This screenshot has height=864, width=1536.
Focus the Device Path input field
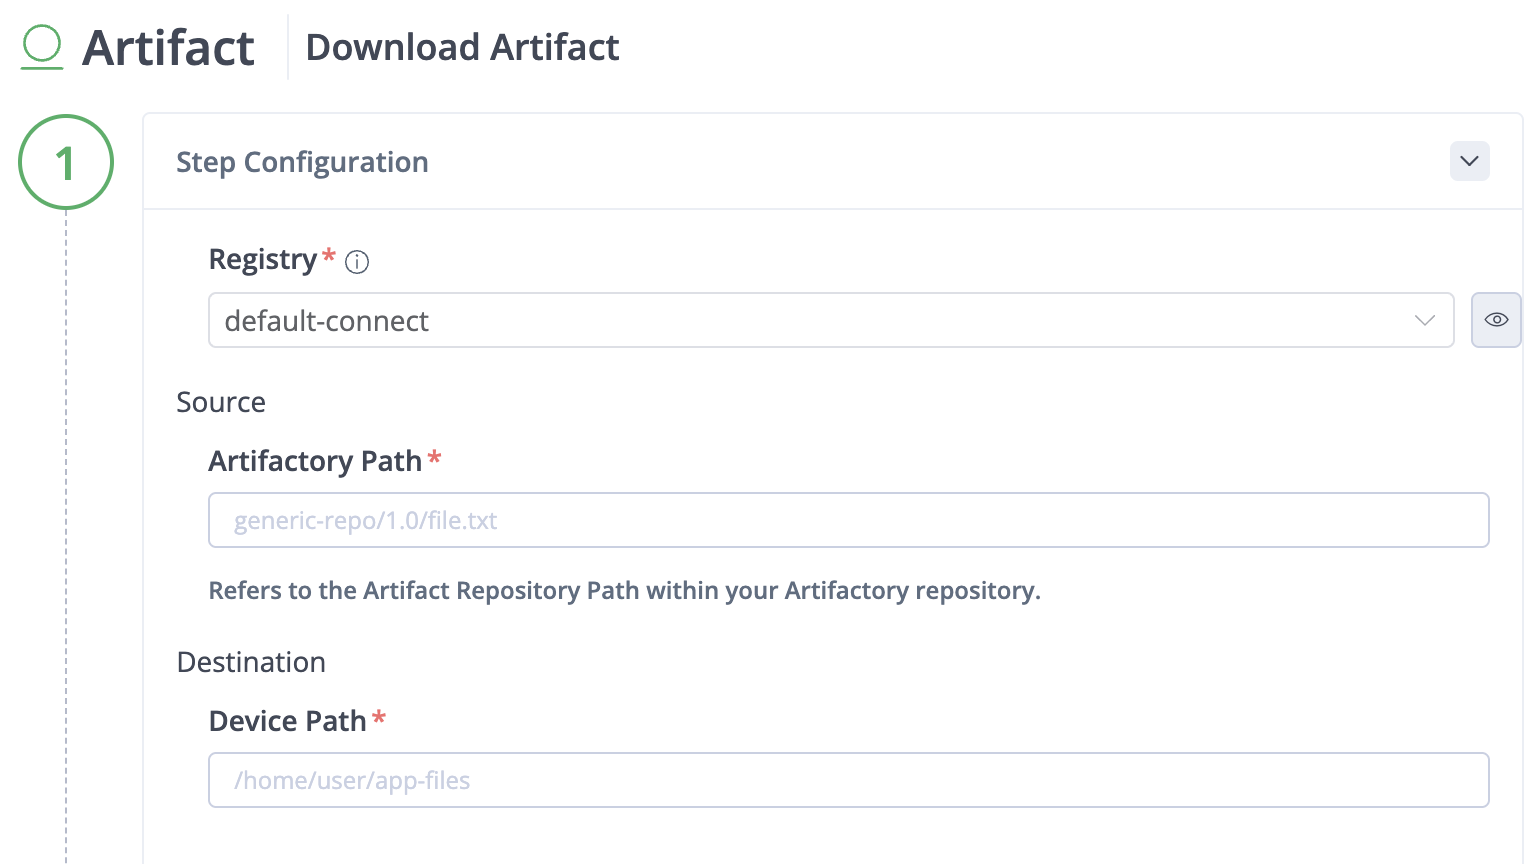pyautogui.click(x=849, y=780)
